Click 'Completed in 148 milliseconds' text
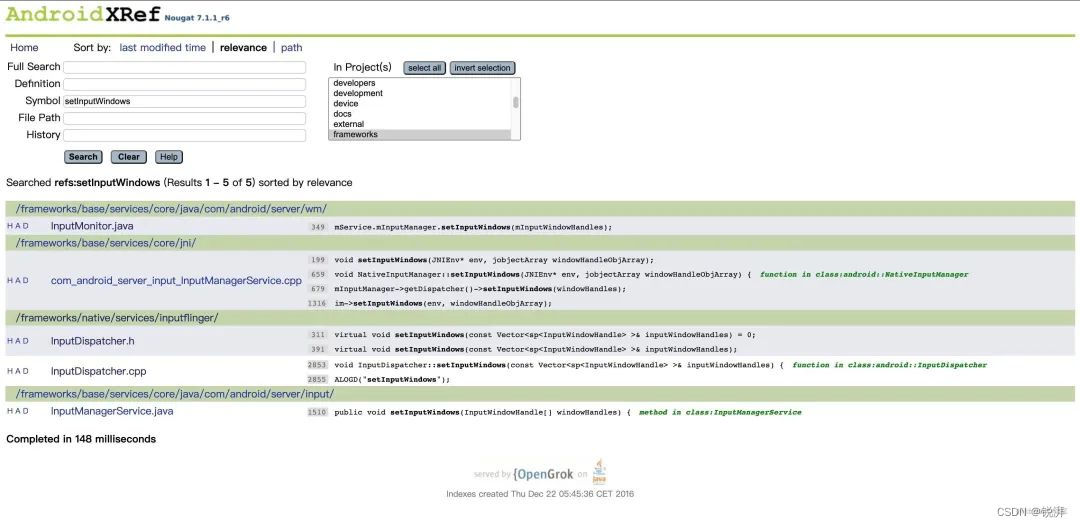This screenshot has height=527, width=1080. 81,439
